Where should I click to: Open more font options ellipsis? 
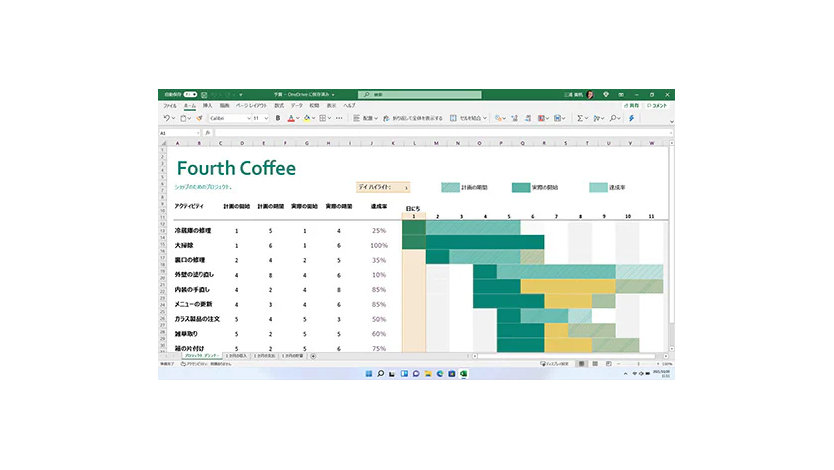pyautogui.click(x=339, y=118)
